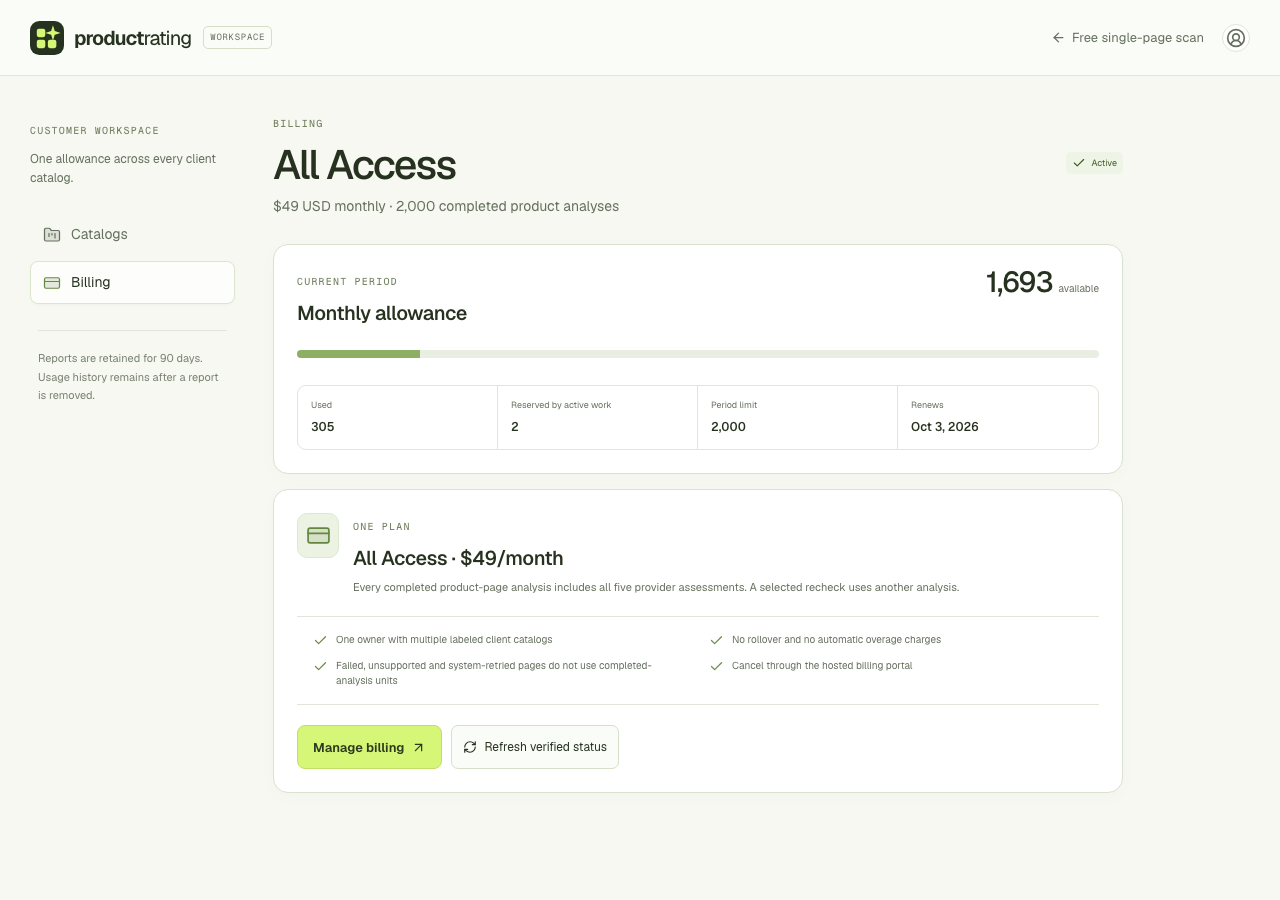Viewport: 1280px width, 900px height.
Task: Click the Renews Oct 3, 2026 cell
Action: click(998, 417)
